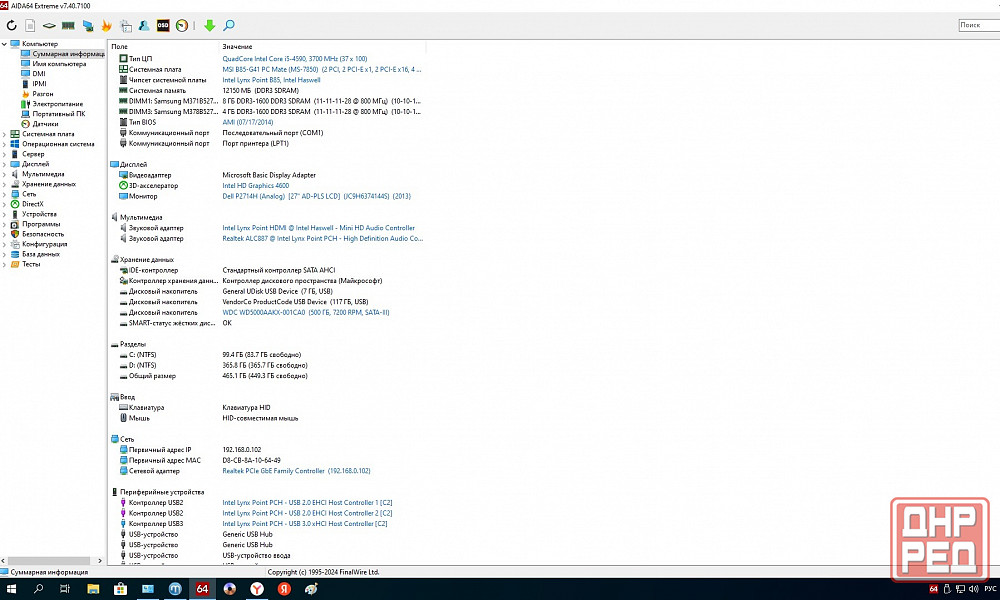
Task: Click the Значение column header
Action: point(237,47)
